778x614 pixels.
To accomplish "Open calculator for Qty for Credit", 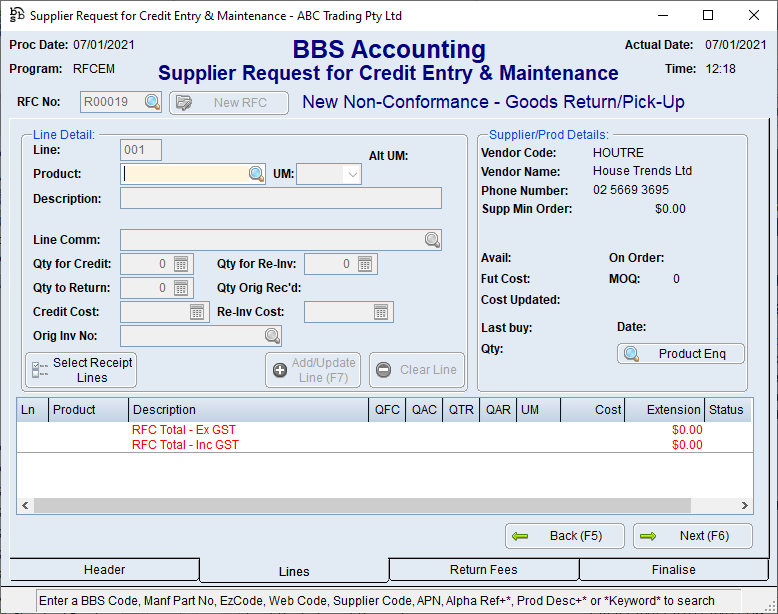I will [x=181, y=264].
